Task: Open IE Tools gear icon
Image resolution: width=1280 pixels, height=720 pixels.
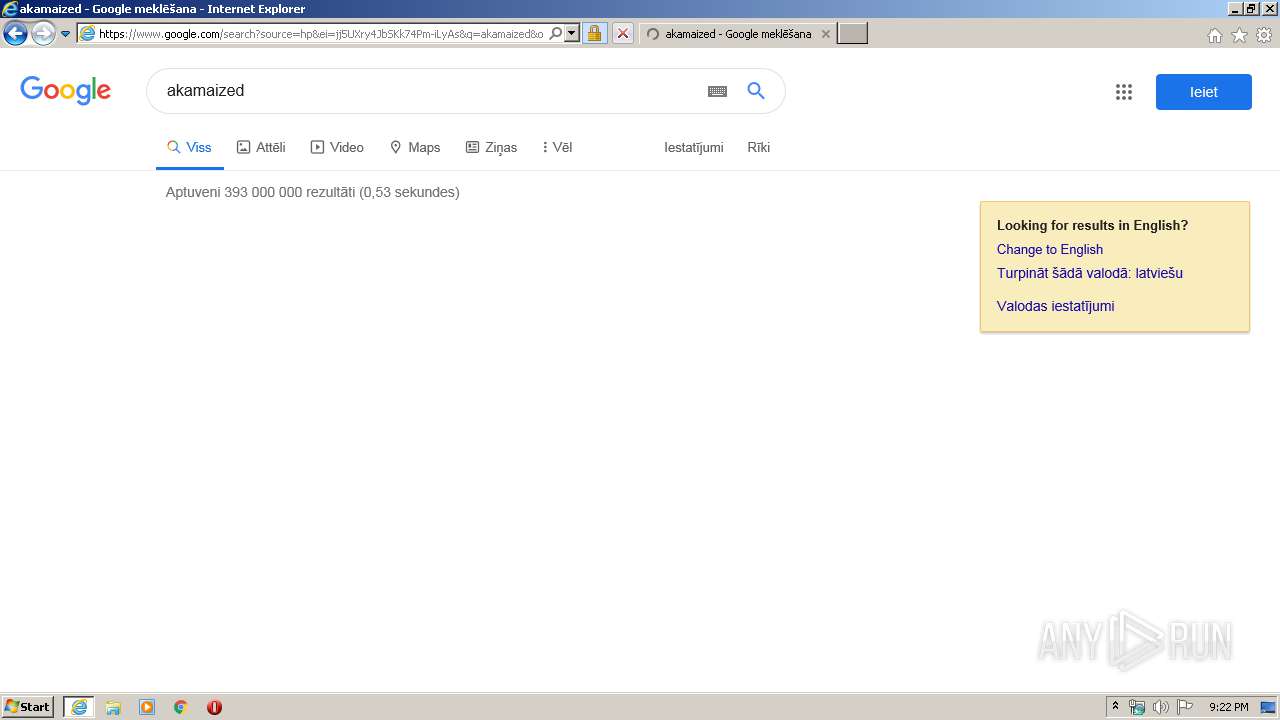Action: click(x=1264, y=35)
